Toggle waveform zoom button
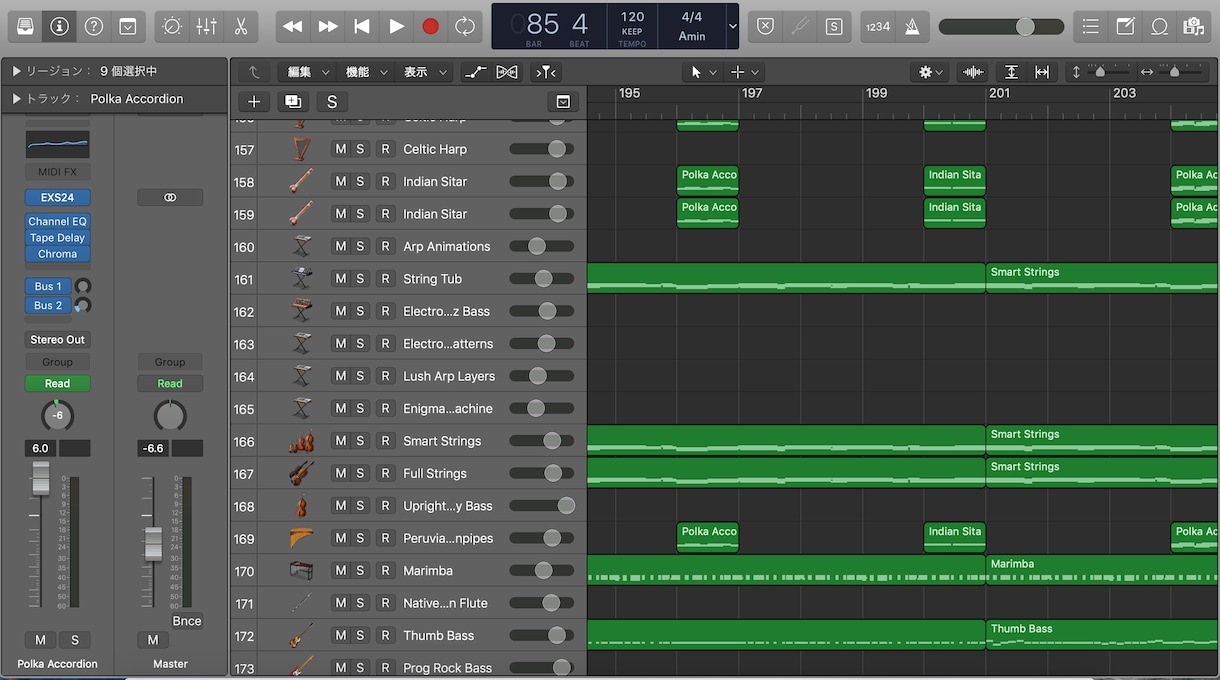1220x680 pixels. pos(972,72)
